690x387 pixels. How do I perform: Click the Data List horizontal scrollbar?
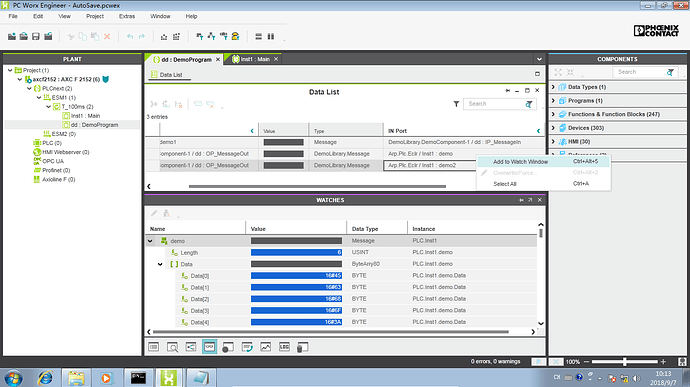tap(317, 186)
